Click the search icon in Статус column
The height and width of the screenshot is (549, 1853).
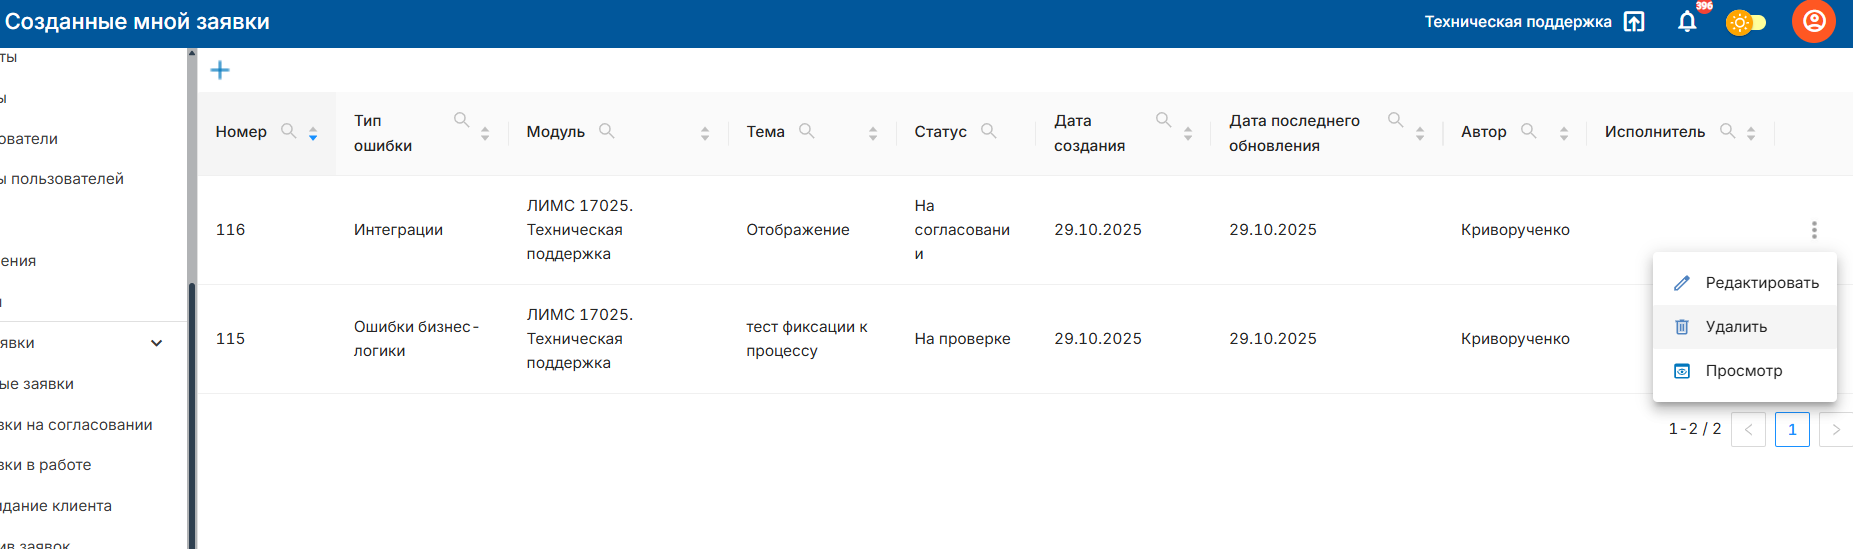(989, 131)
